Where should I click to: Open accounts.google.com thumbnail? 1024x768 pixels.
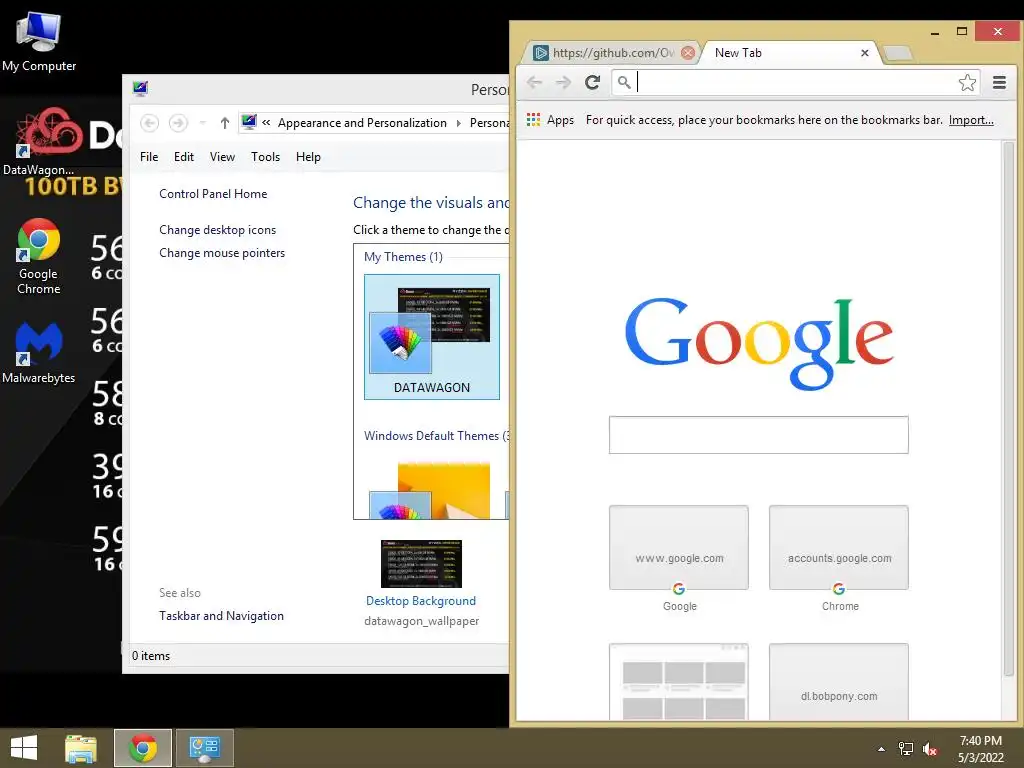[839, 547]
